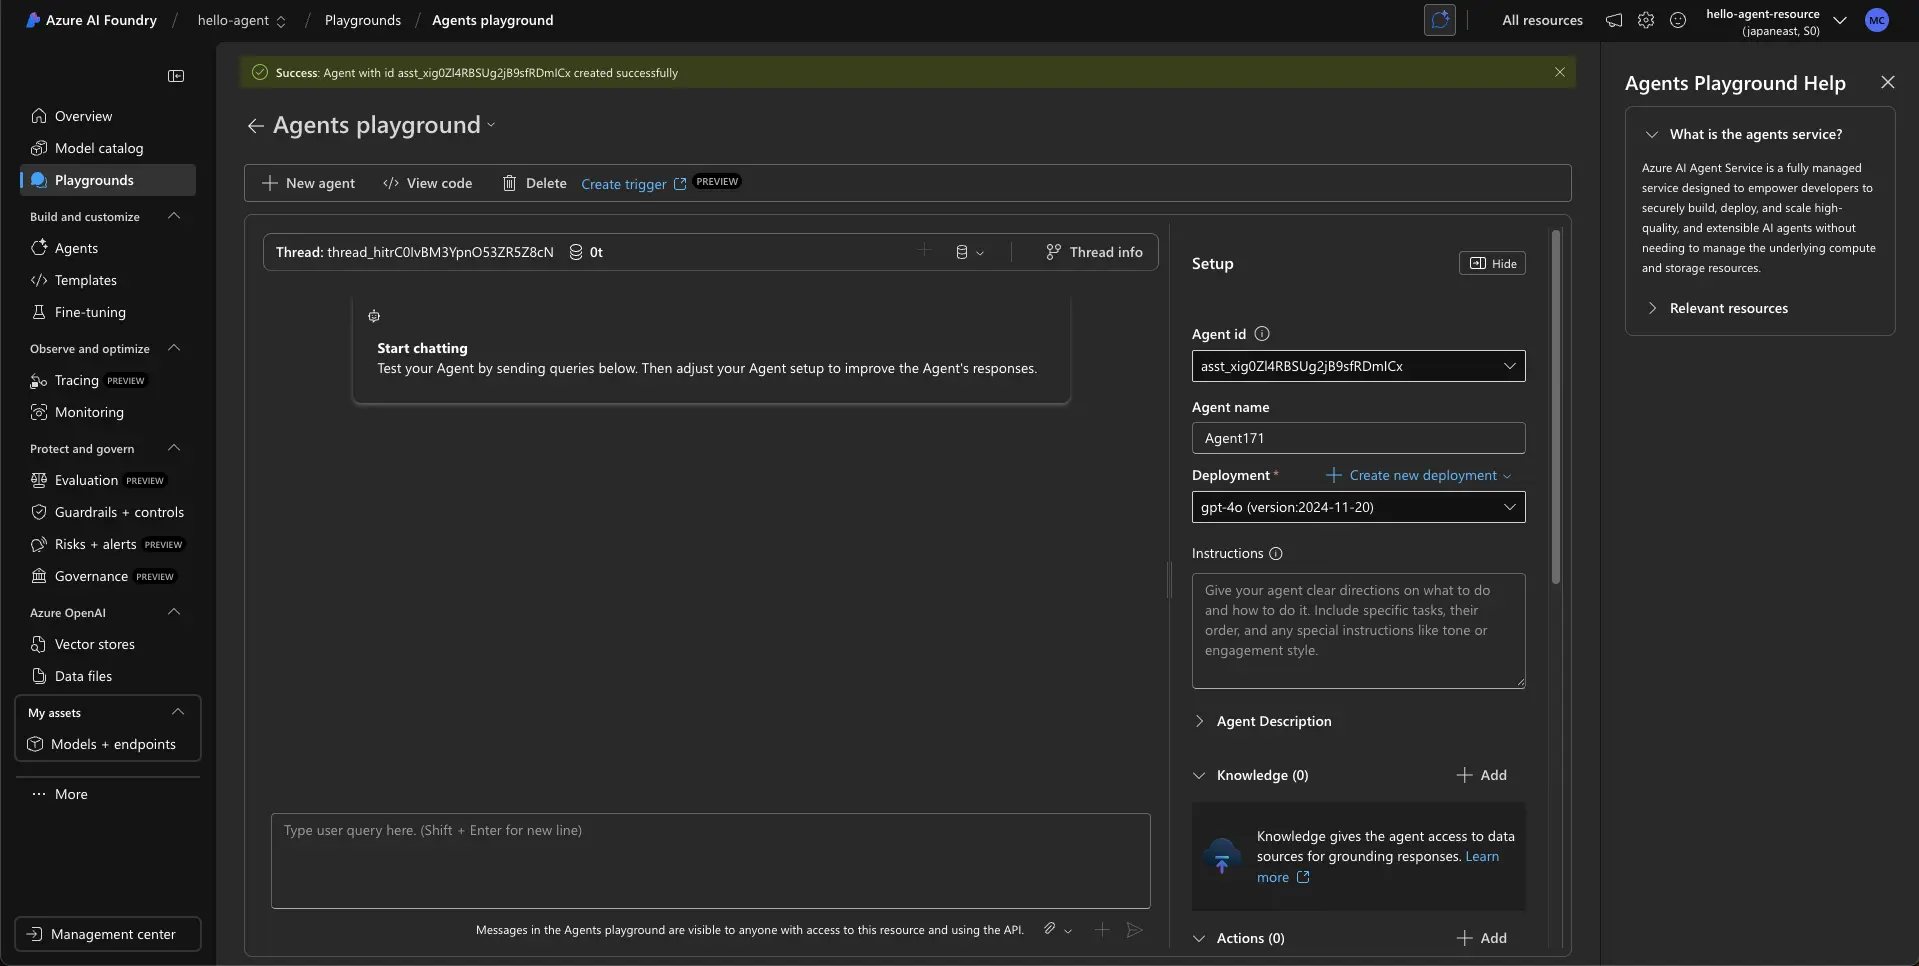The height and width of the screenshot is (966, 1919).
Task: Click the announcements megaphone icon
Action: [1614, 20]
